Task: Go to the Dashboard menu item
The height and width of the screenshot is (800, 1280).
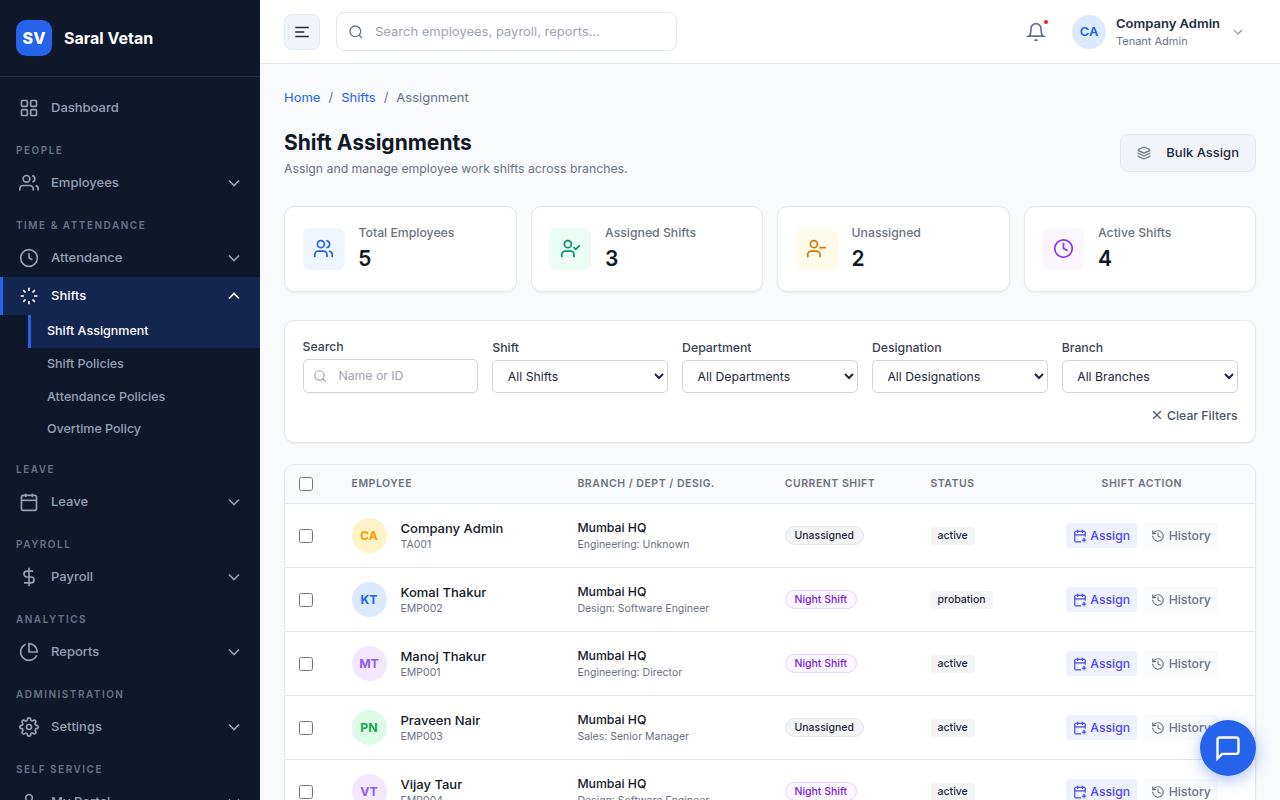Action: tap(130, 108)
